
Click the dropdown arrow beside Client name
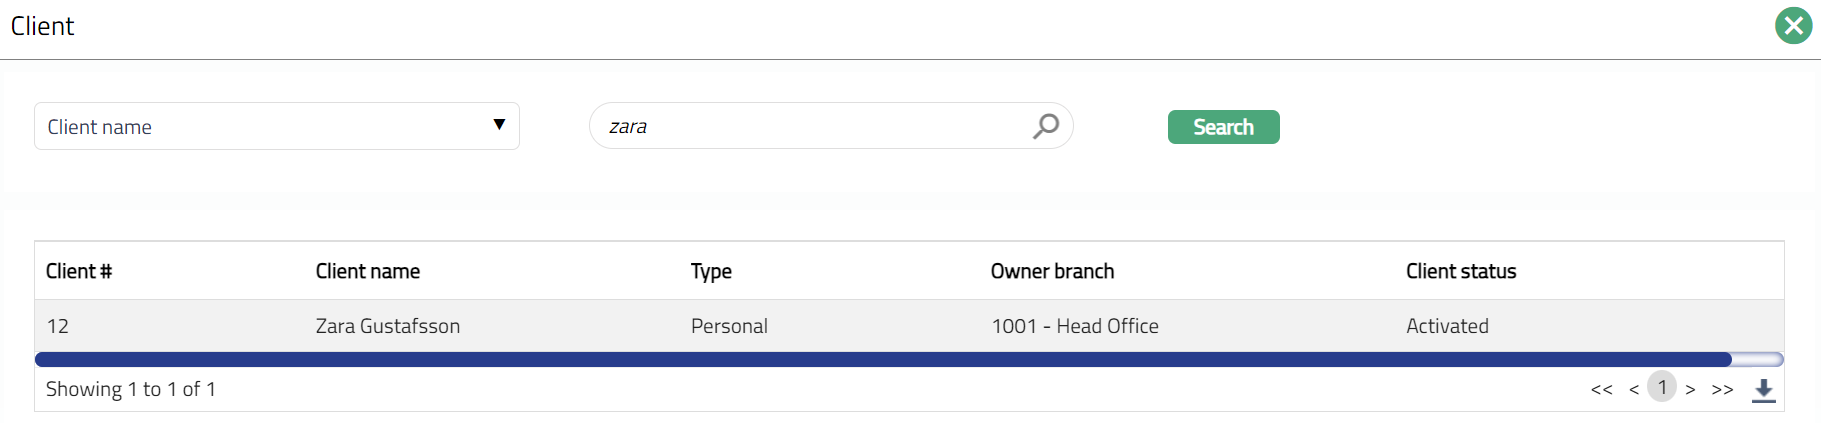click(499, 125)
